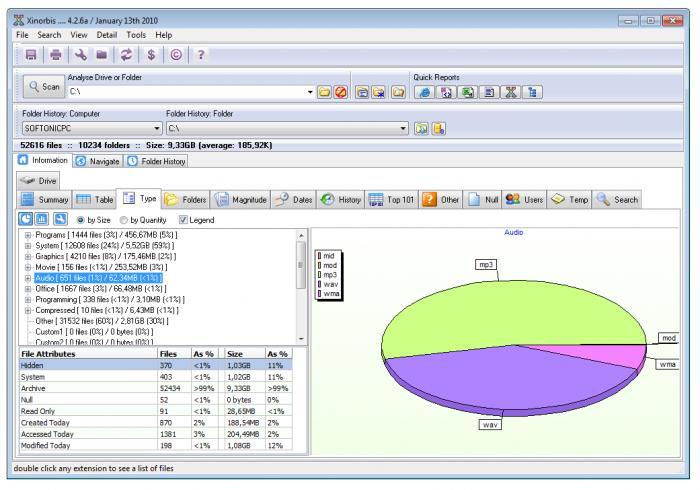Open the Folder History Folder dropdown

point(403,129)
